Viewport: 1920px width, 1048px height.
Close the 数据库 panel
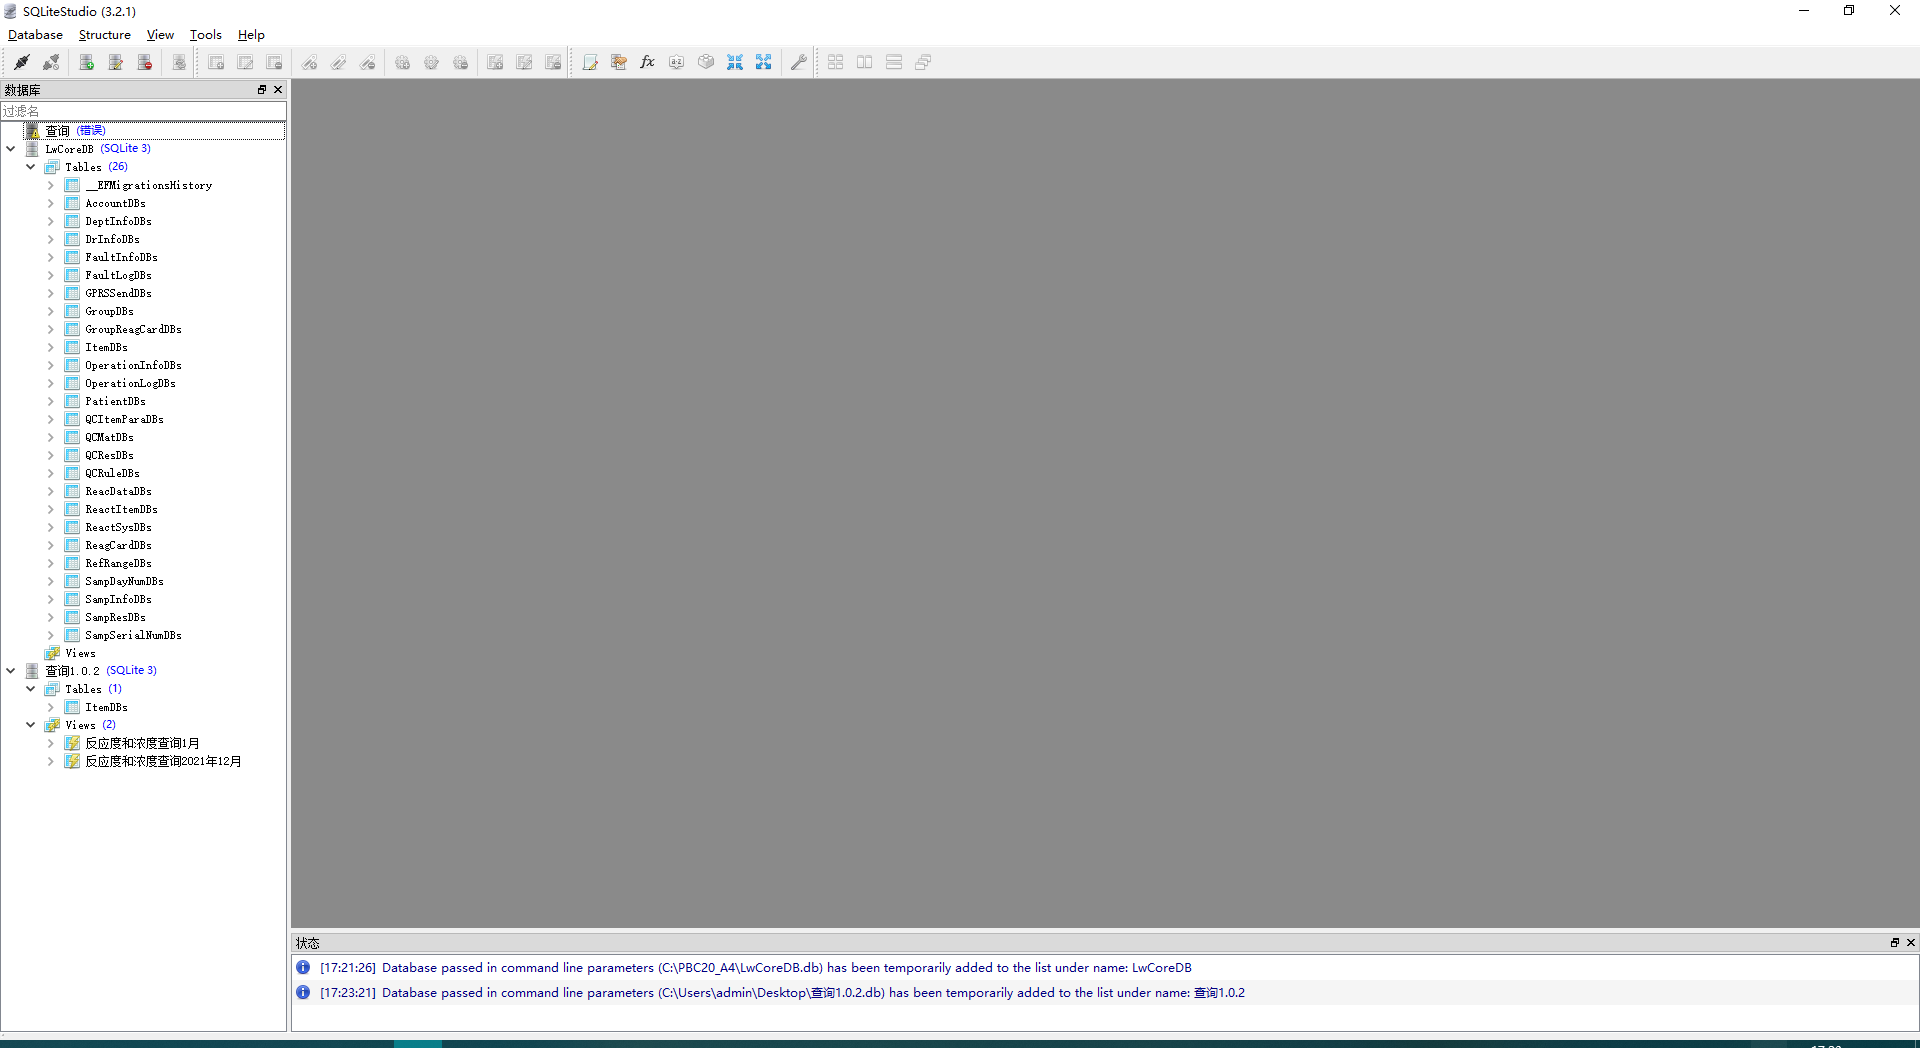(278, 90)
